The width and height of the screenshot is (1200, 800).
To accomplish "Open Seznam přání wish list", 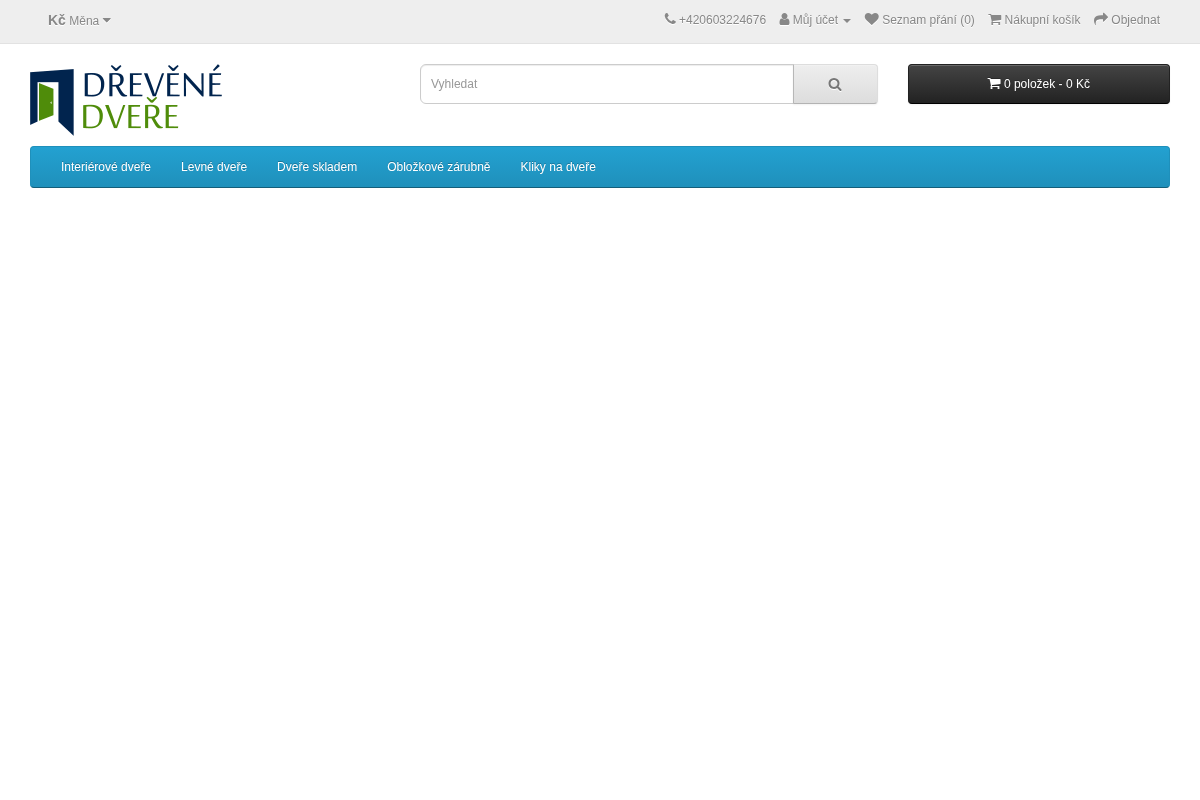I will click(920, 20).
